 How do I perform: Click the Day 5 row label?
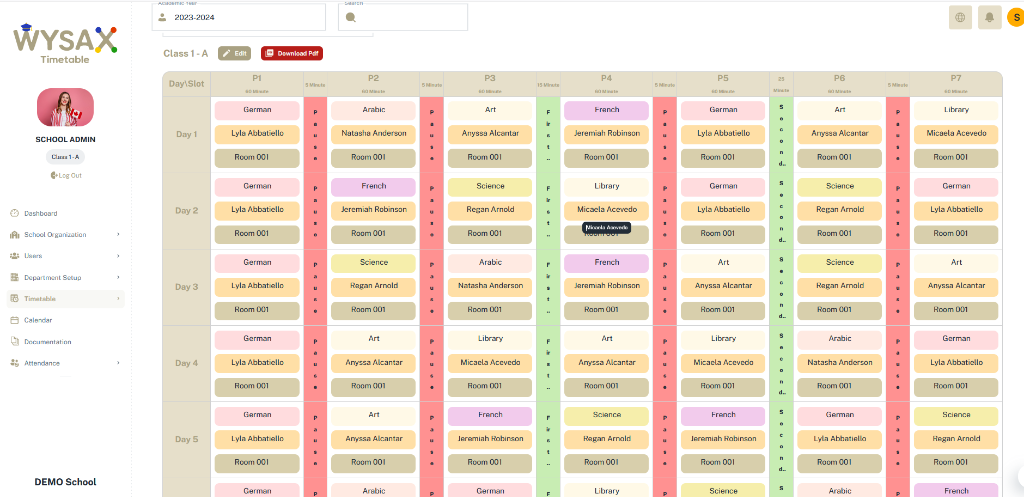[x=187, y=440]
